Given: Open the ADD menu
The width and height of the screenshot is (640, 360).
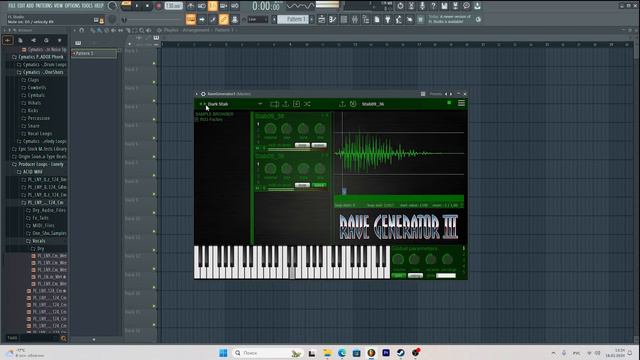Looking at the screenshot, I should coord(30,6).
